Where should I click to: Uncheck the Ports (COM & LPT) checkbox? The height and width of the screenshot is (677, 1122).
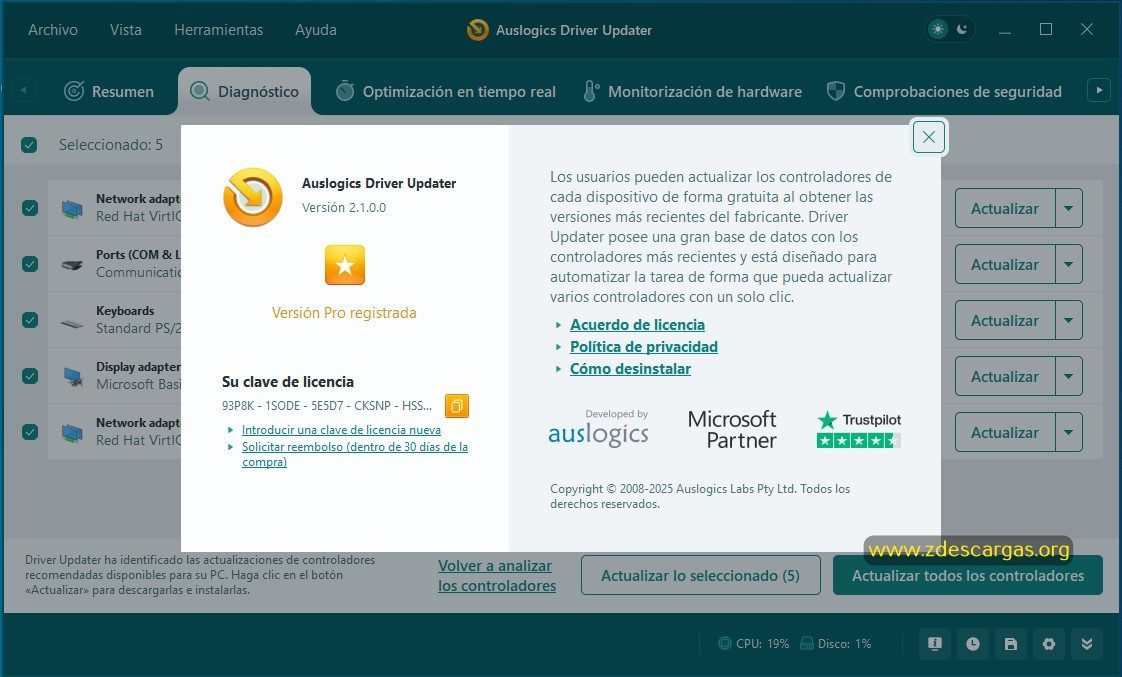pyautogui.click(x=30, y=263)
